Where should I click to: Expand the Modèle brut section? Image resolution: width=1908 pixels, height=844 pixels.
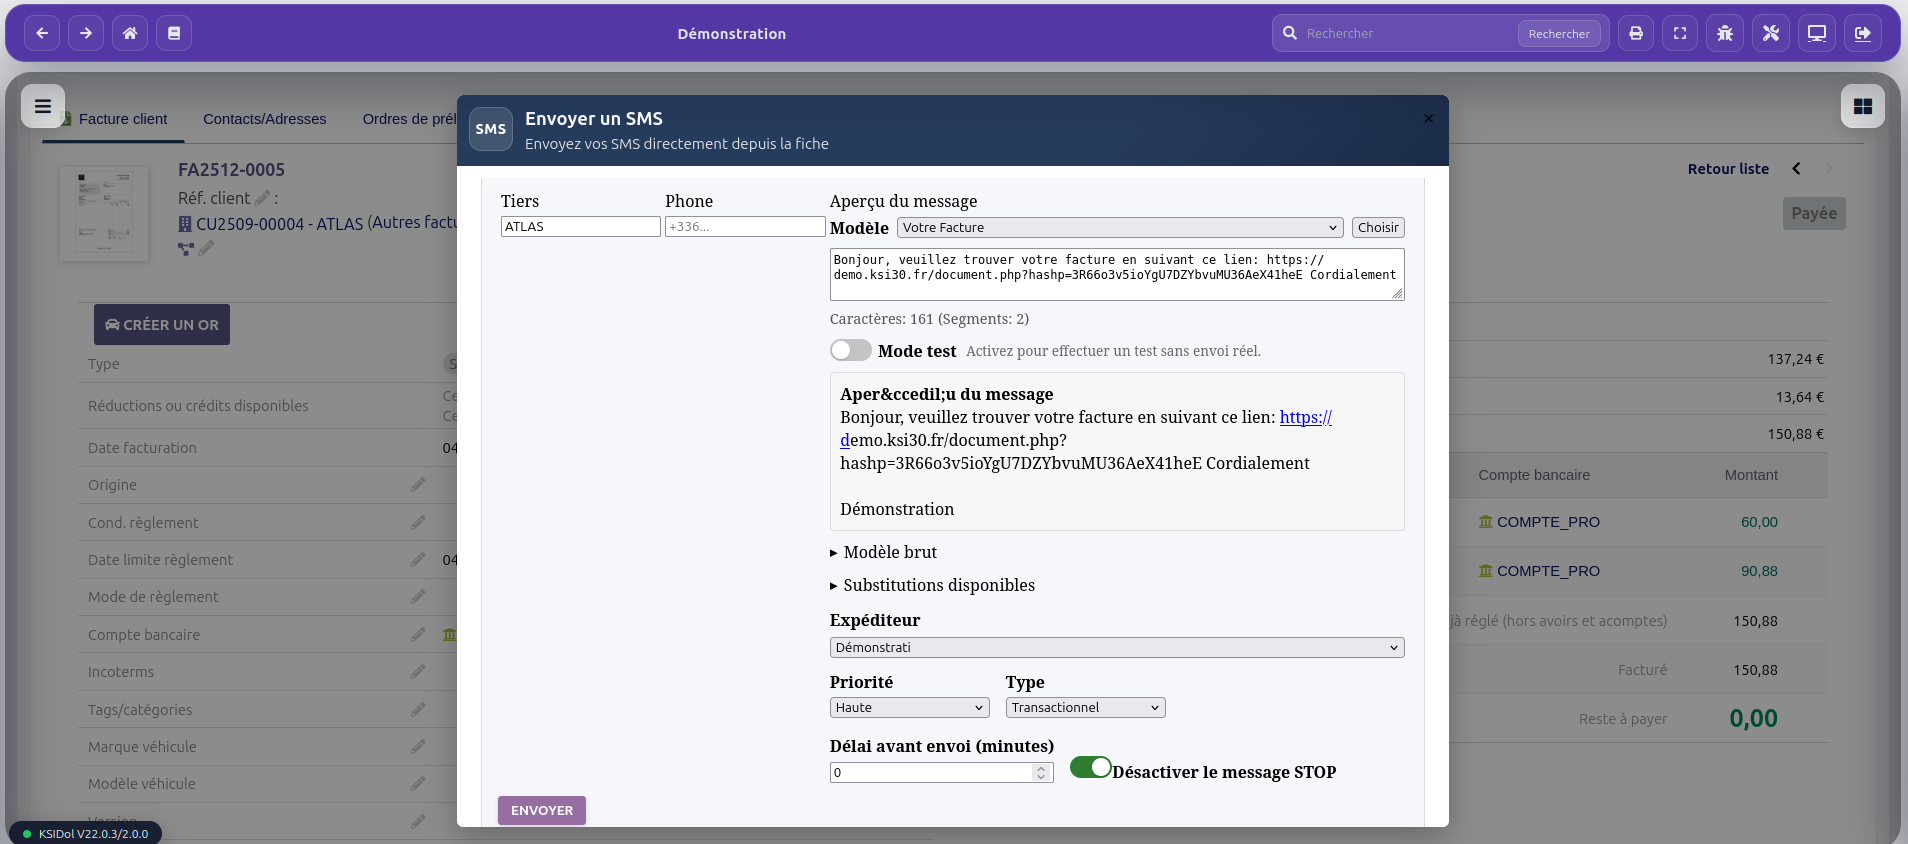(889, 552)
